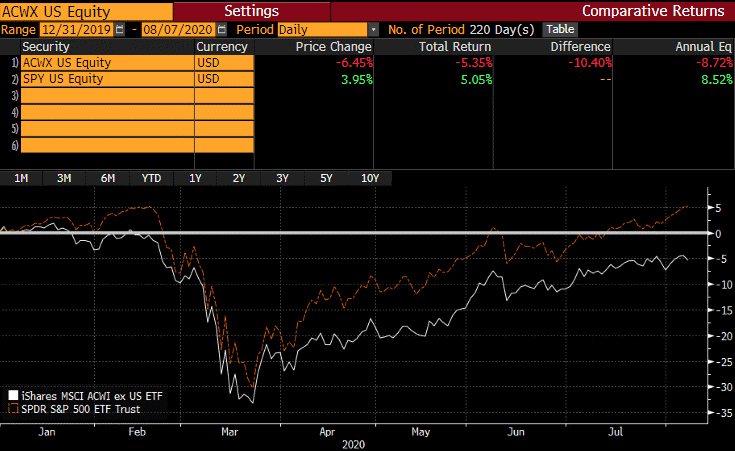
Task: Click empty security field in row 6
Action: tap(107, 145)
